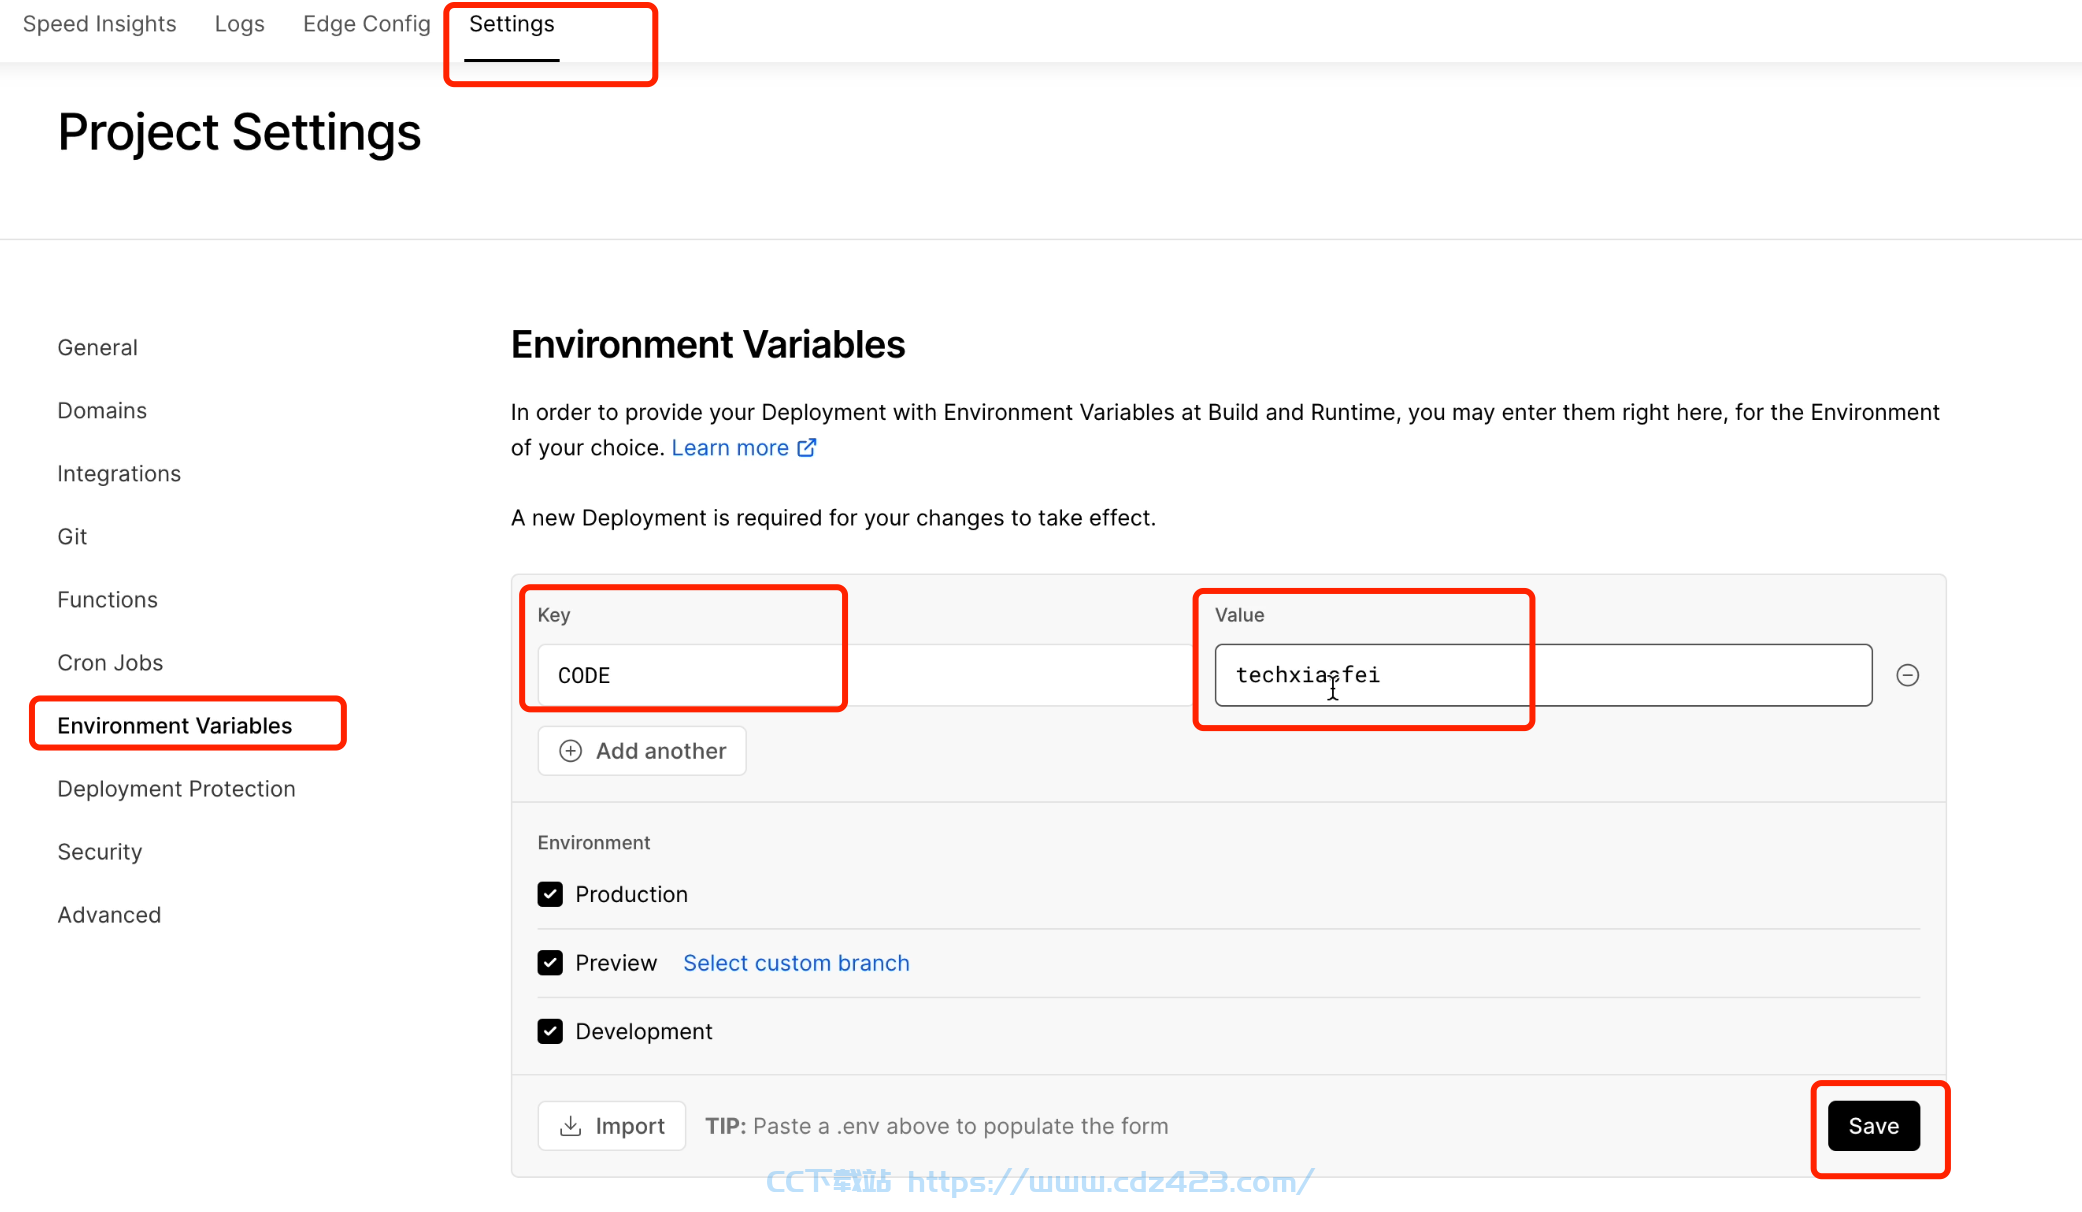The height and width of the screenshot is (1212, 2082).
Task: Uncheck the Preview environment checkbox
Action: [x=550, y=963]
